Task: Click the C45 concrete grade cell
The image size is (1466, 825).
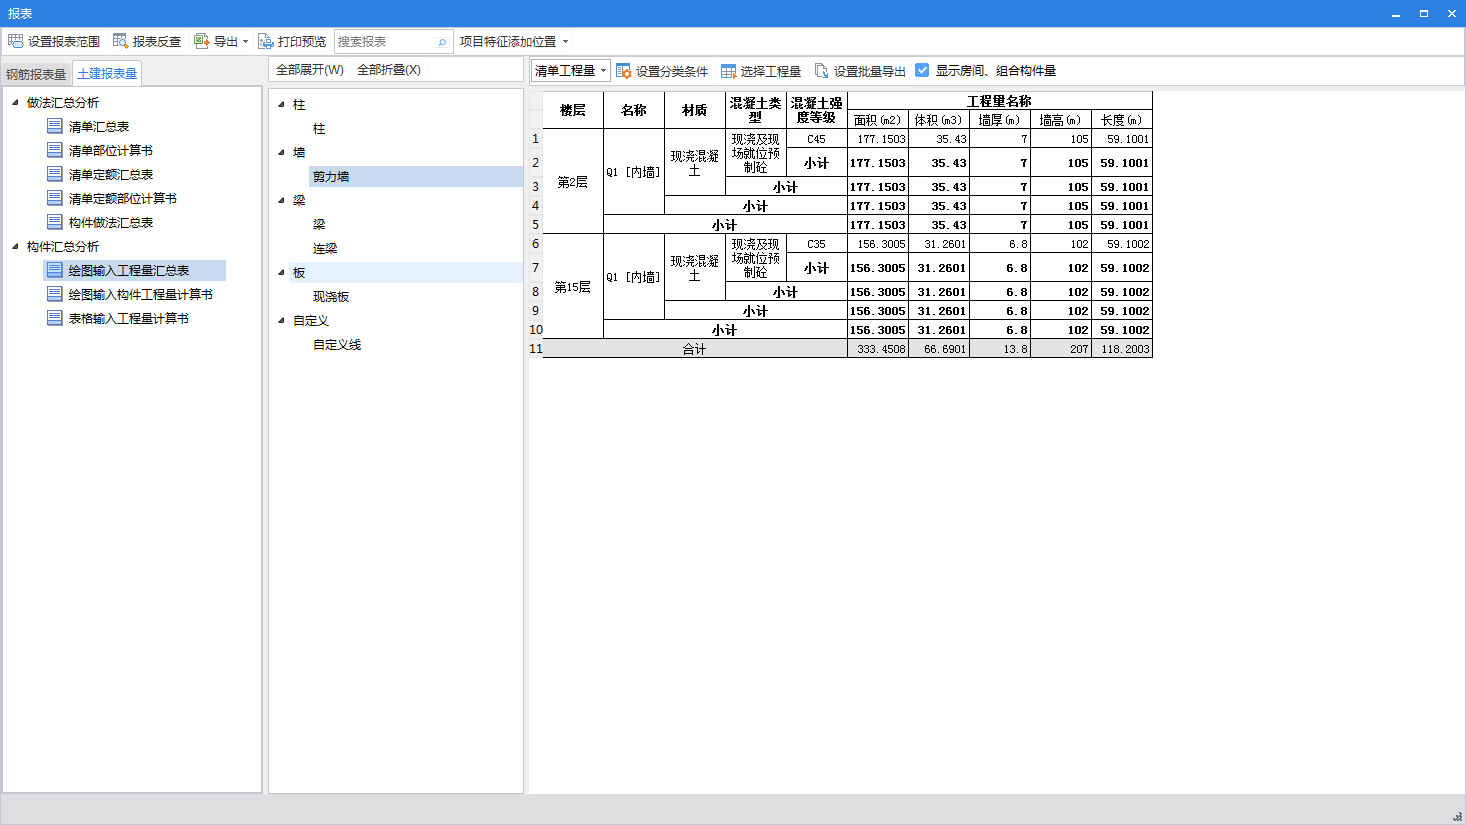Action: click(x=816, y=139)
